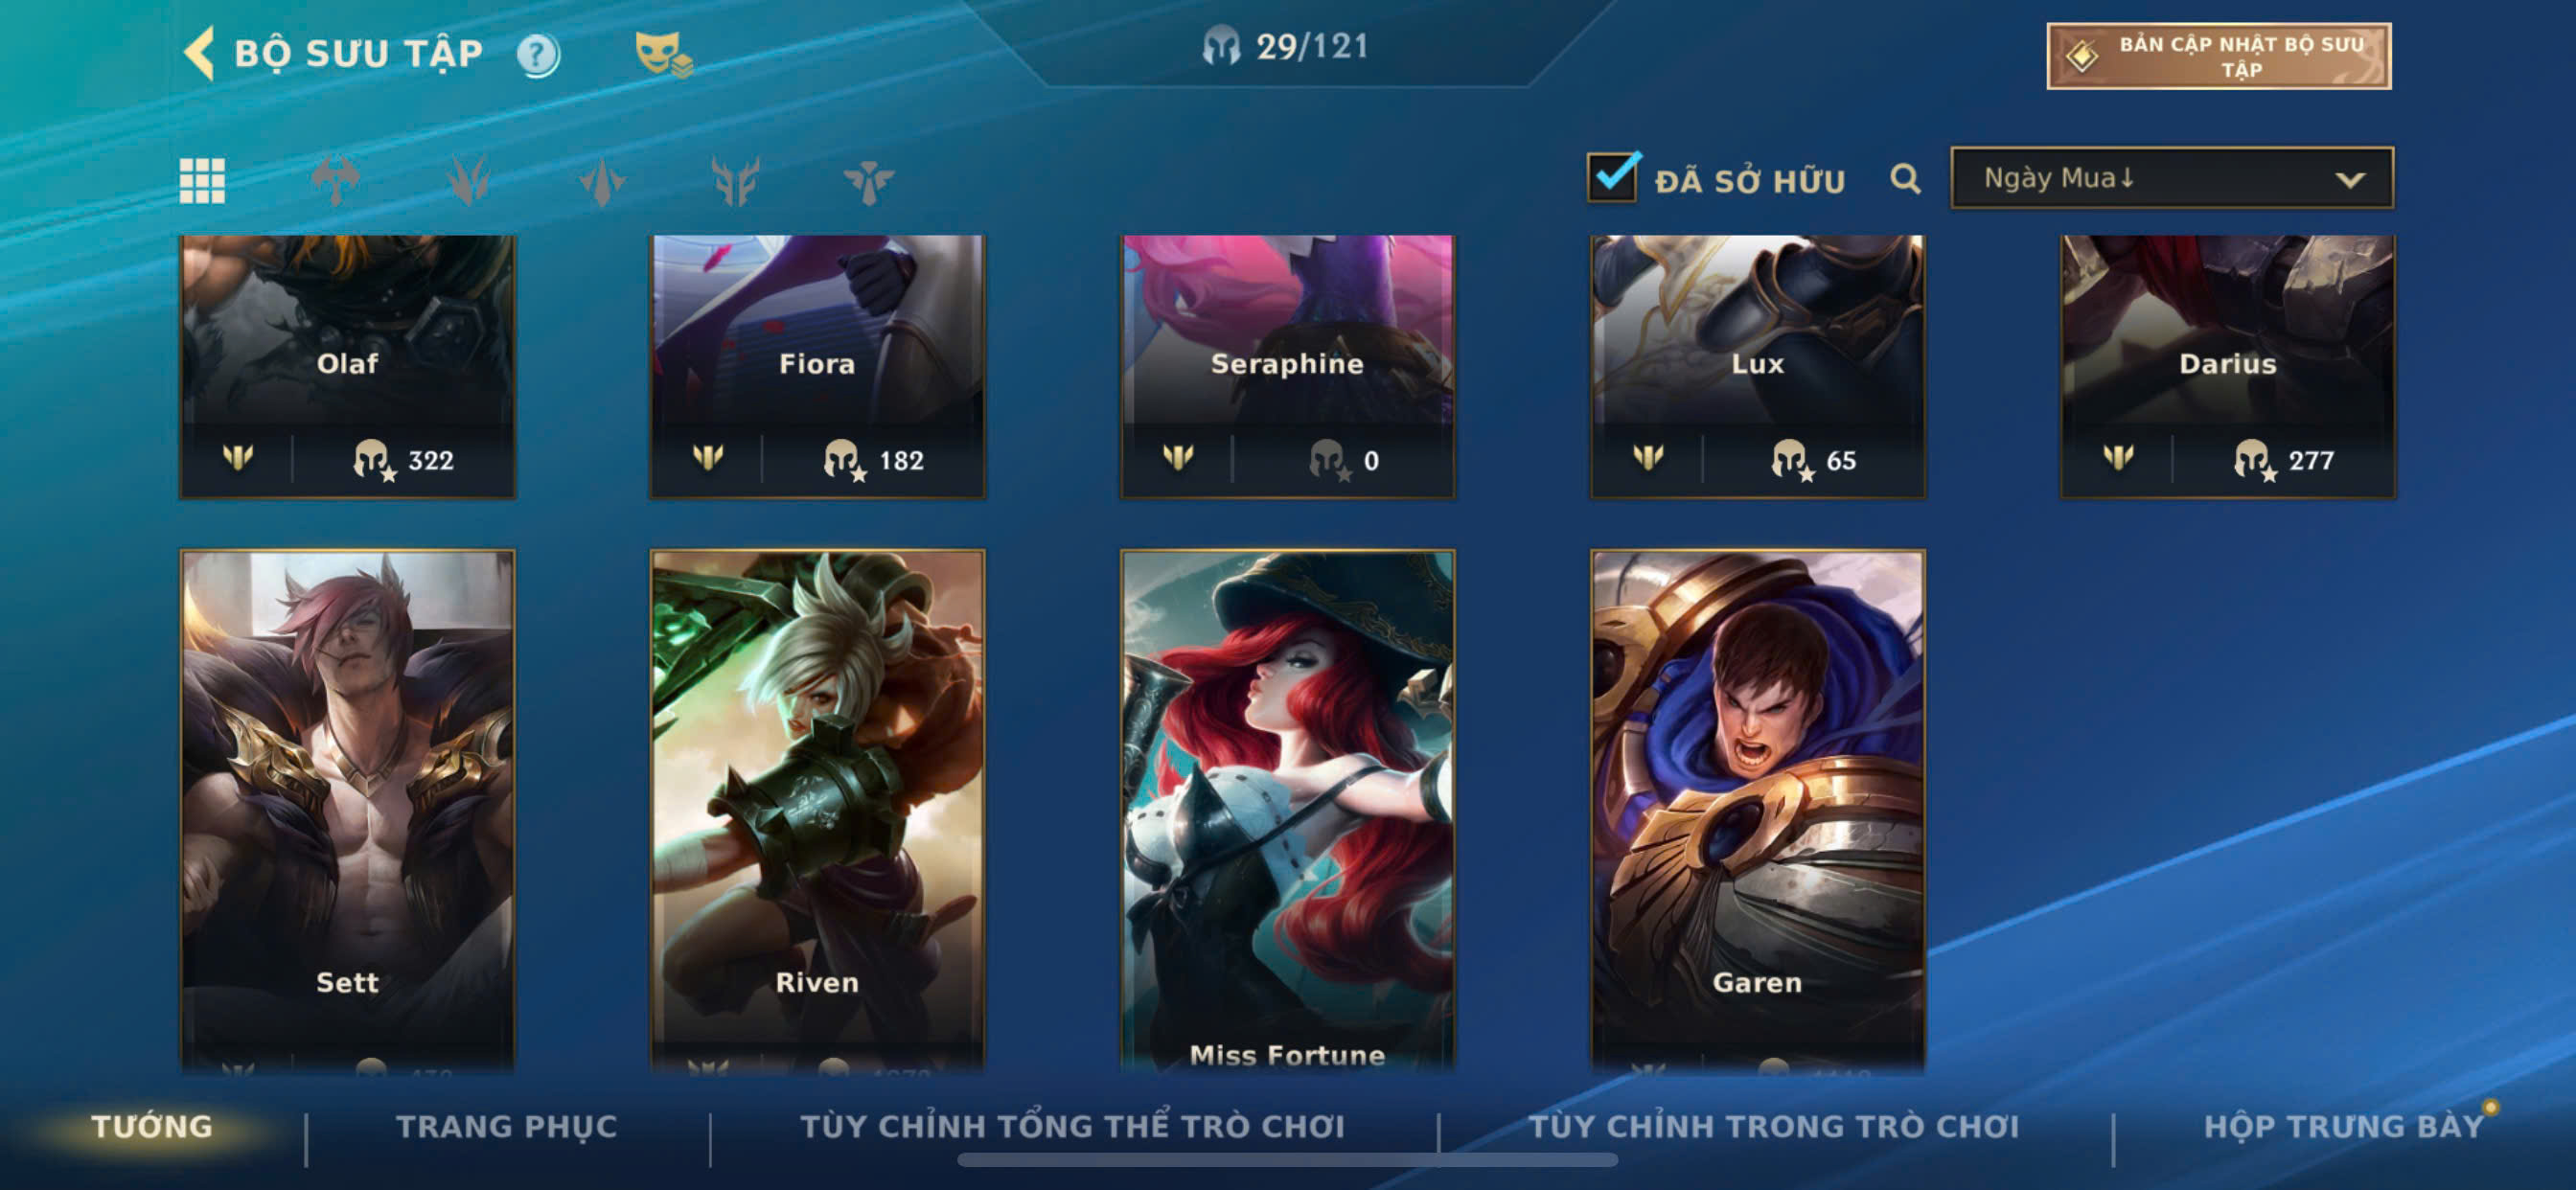This screenshot has height=1190, width=2576.
Task: Click the dropdown chevron arrow for sorting
Action: pos(2350,180)
